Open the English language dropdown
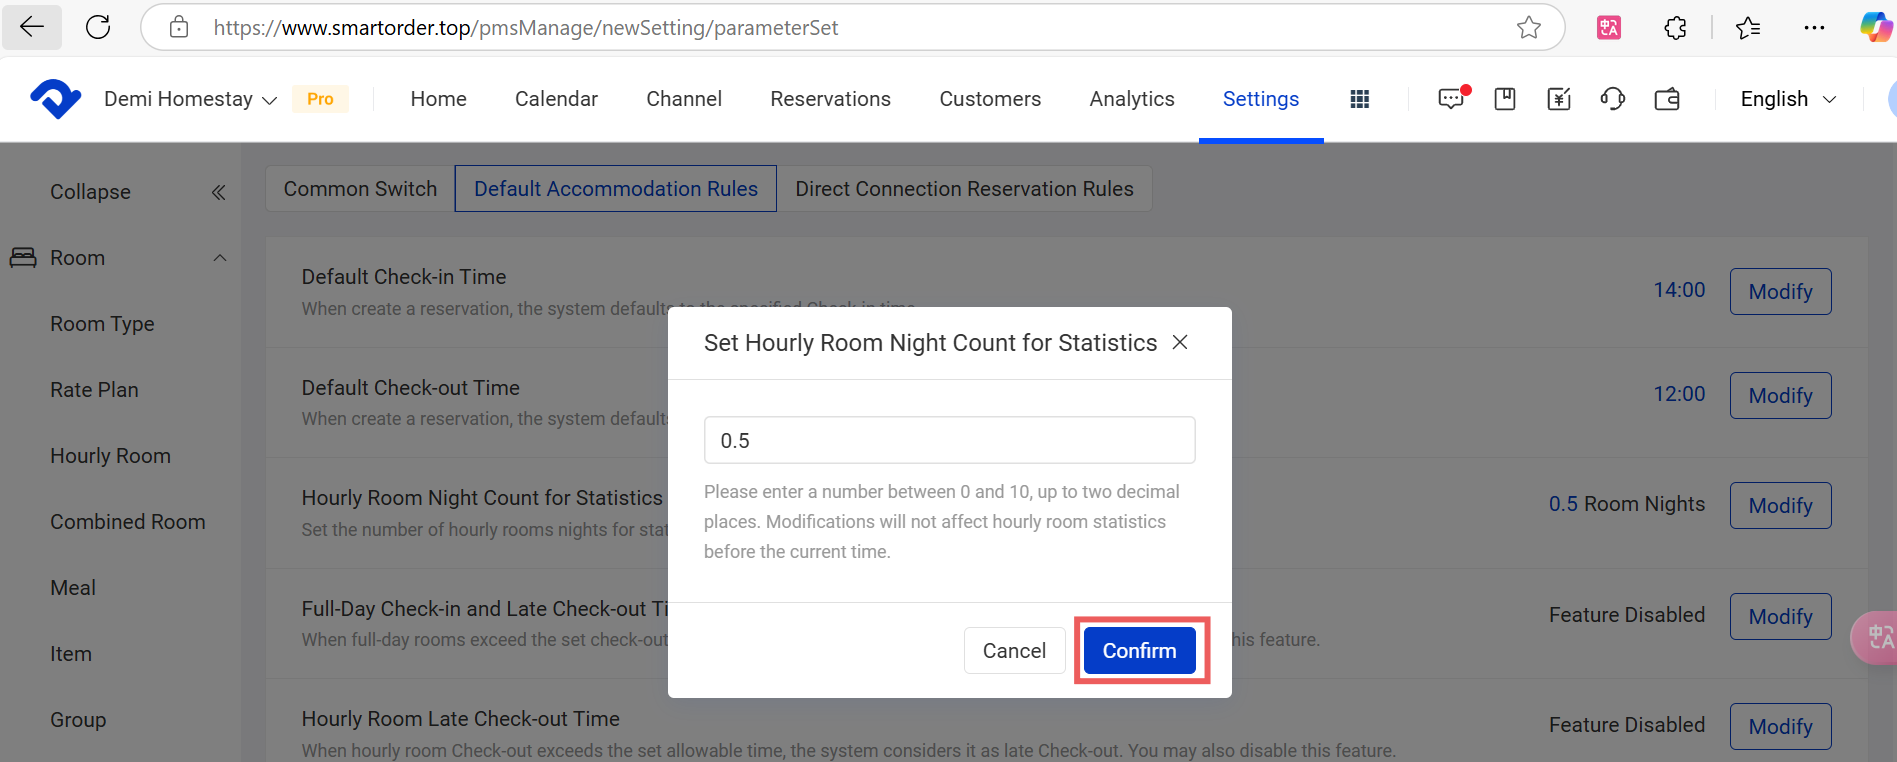This screenshot has width=1897, height=762. [1788, 99]
